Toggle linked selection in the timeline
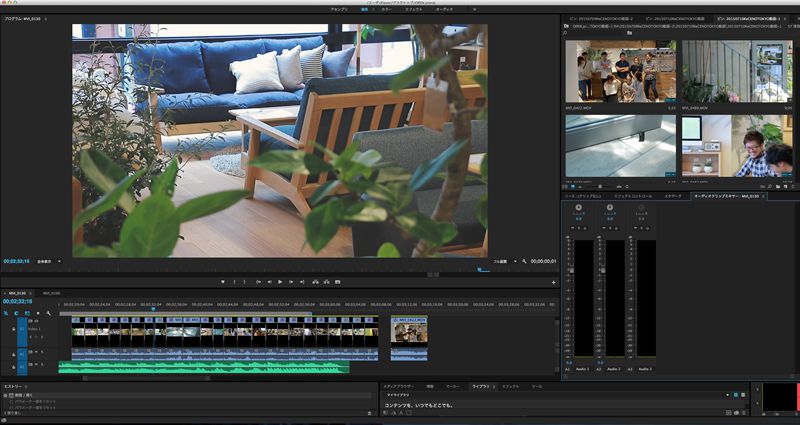The height and width of the screenshot is (425, 800). pyautogui.click(x=27, y=313)
